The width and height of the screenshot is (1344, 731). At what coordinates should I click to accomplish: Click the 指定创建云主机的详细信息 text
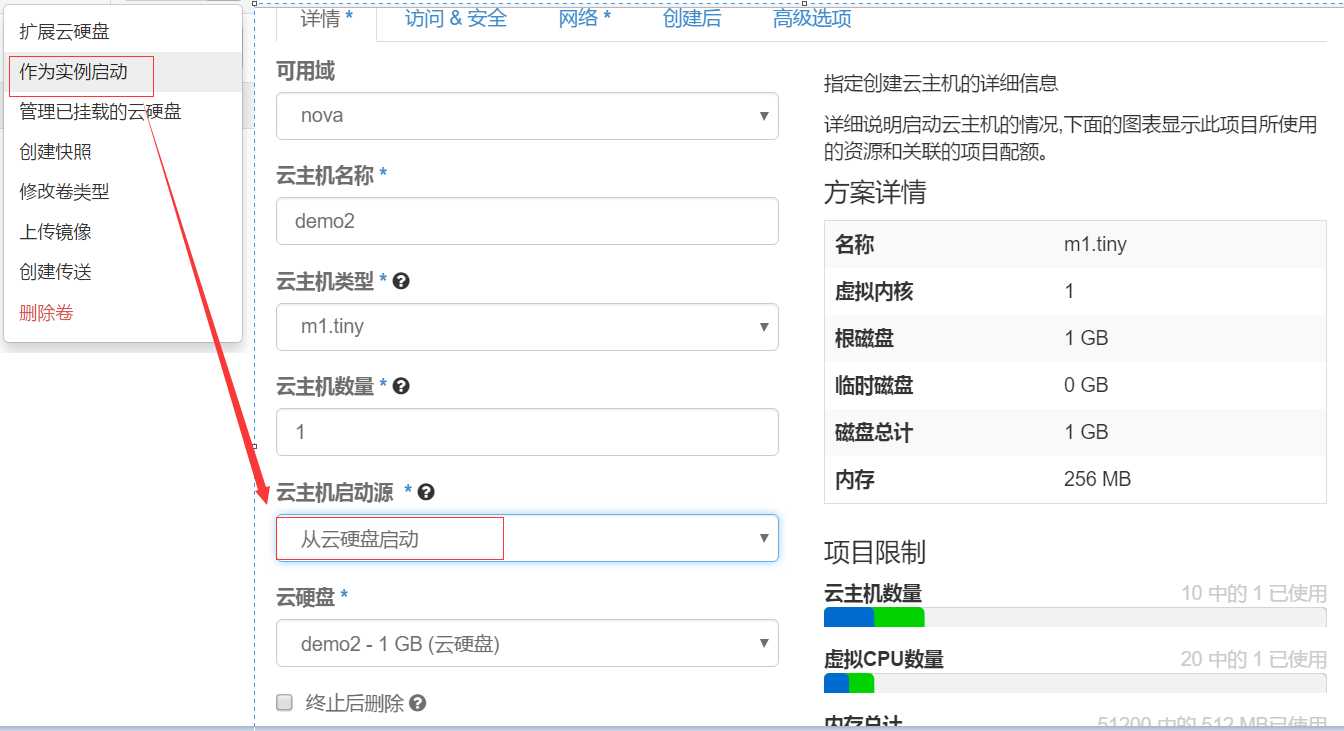[x=941, y=84]
